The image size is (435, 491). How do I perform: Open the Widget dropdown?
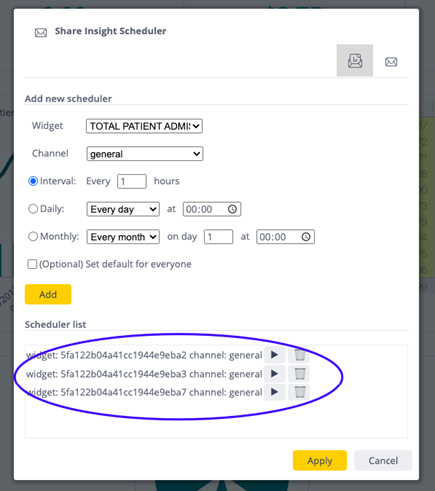pyautogui.click(x=144, y=126)
